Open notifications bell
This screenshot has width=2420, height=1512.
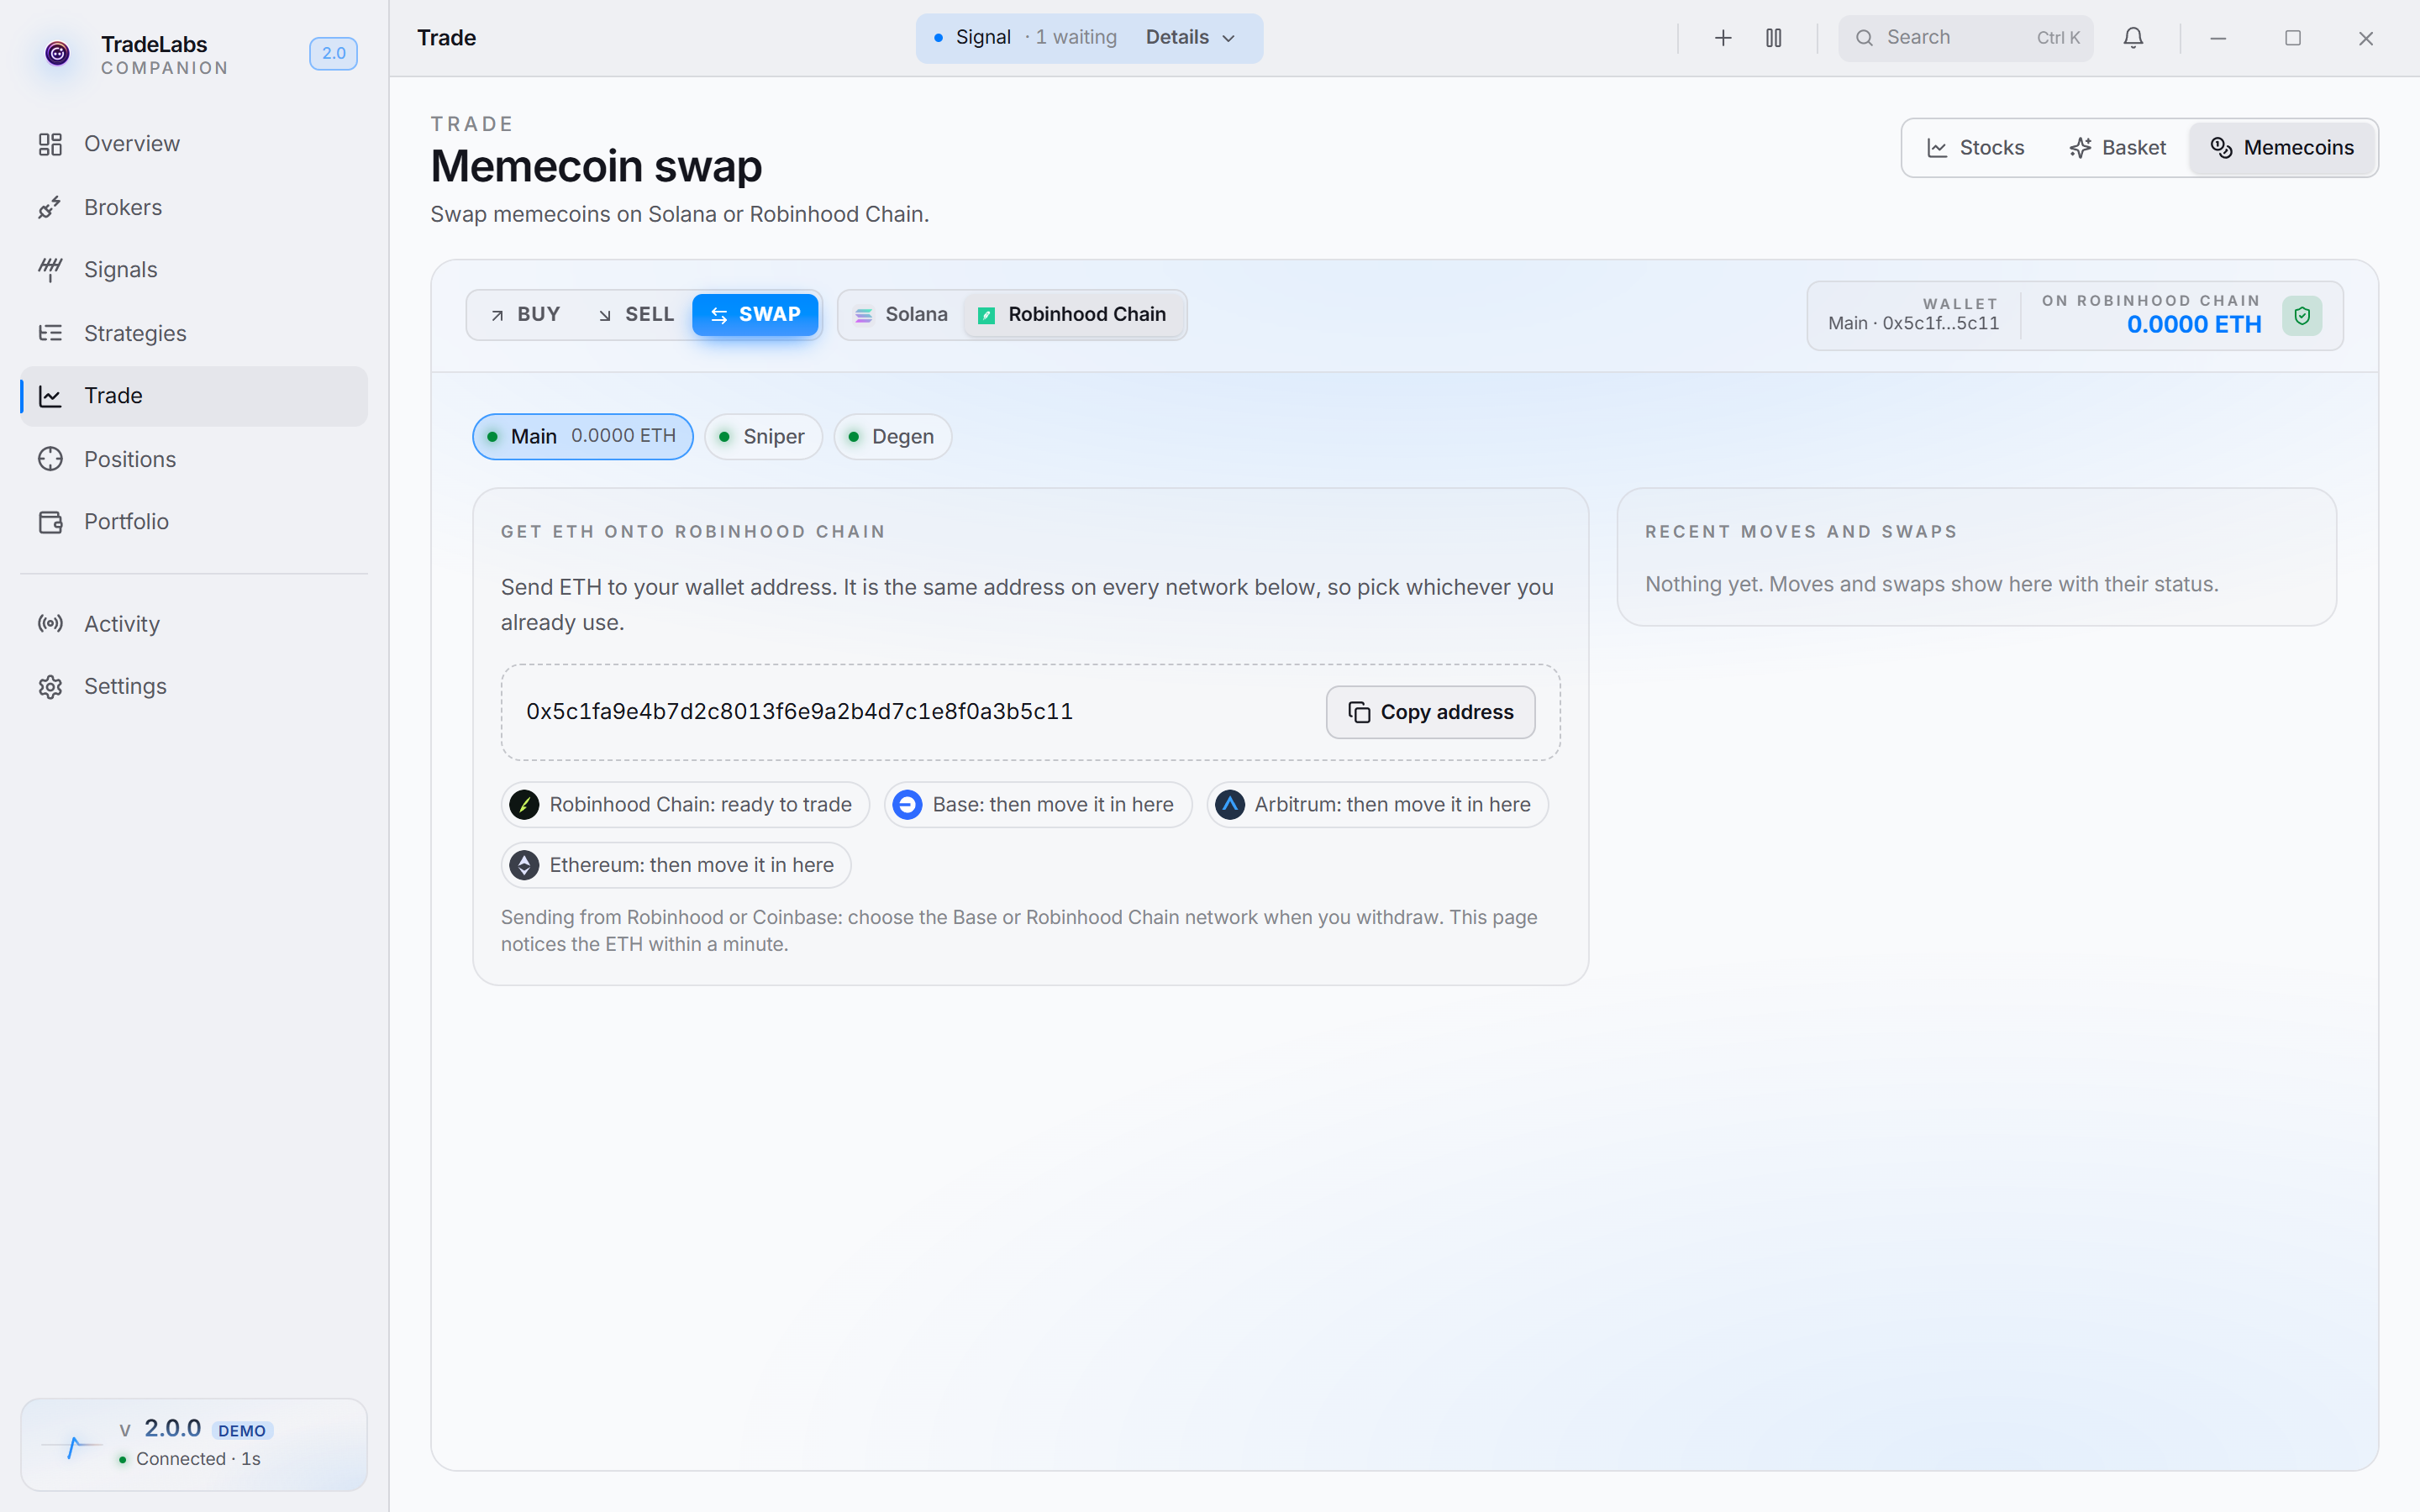point(2133,38)
